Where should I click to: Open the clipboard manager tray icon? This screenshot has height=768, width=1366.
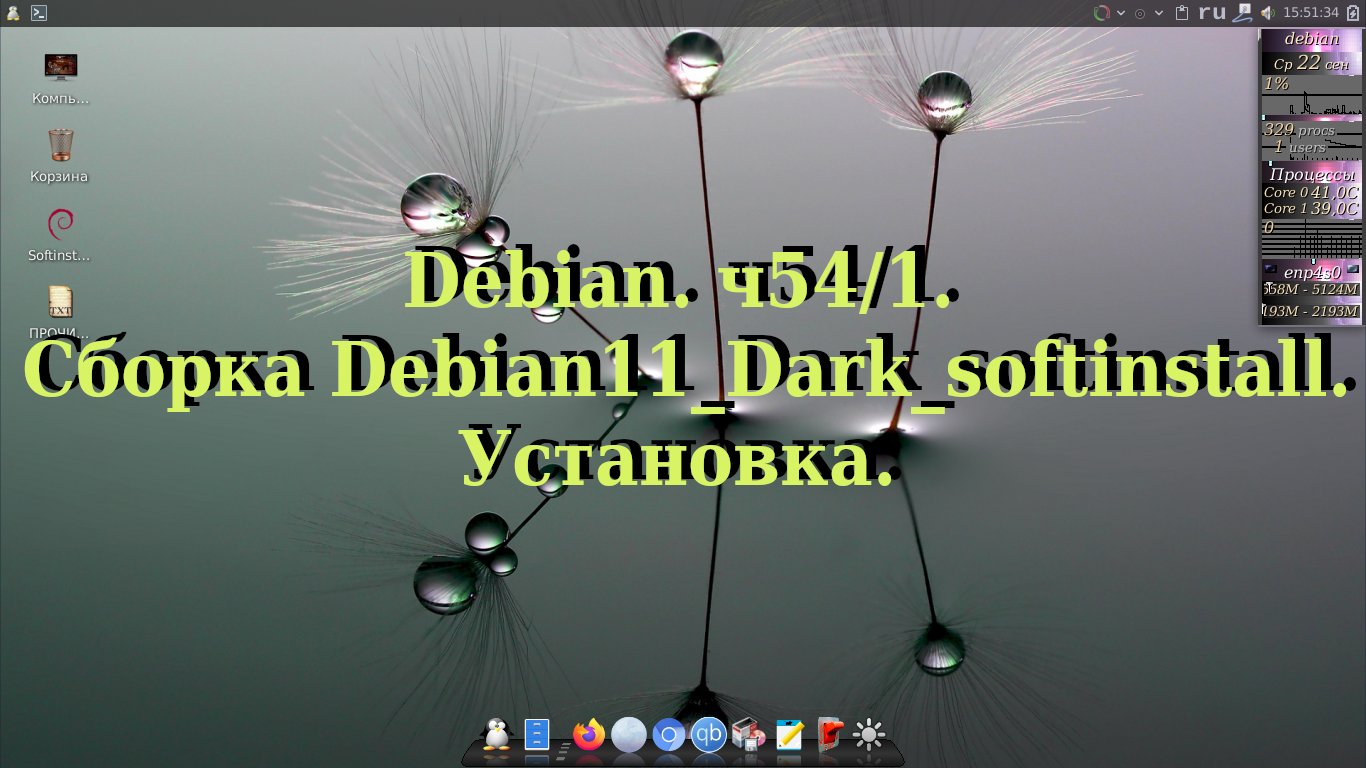coord(1182,13)
